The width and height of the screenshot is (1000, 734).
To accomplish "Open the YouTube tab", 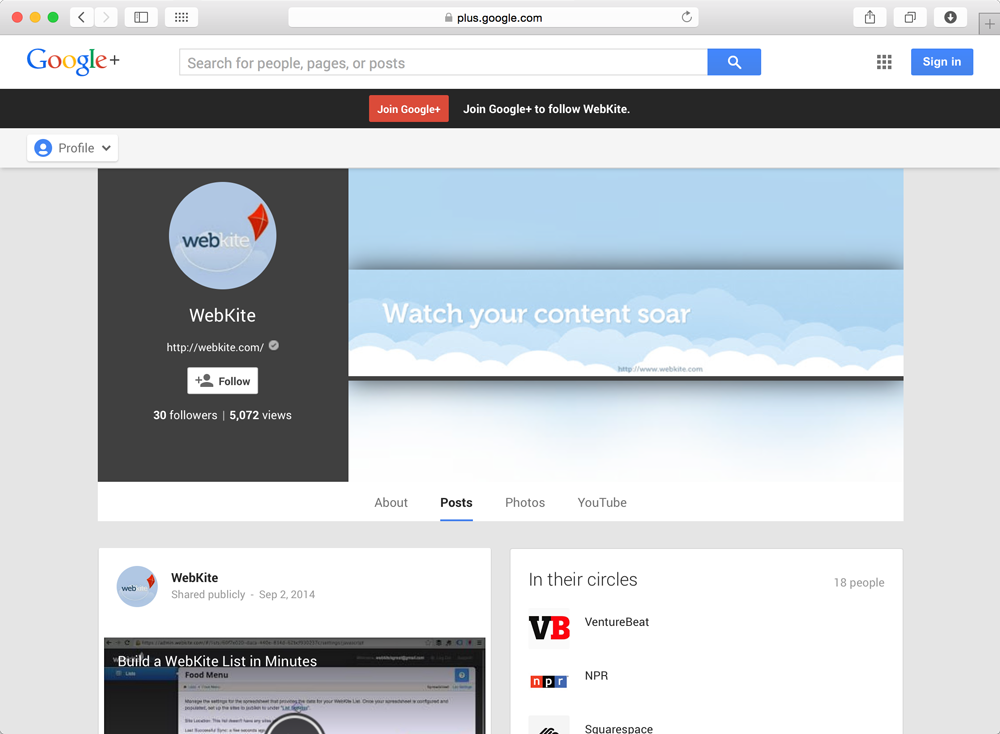I will tap(602, 503).
